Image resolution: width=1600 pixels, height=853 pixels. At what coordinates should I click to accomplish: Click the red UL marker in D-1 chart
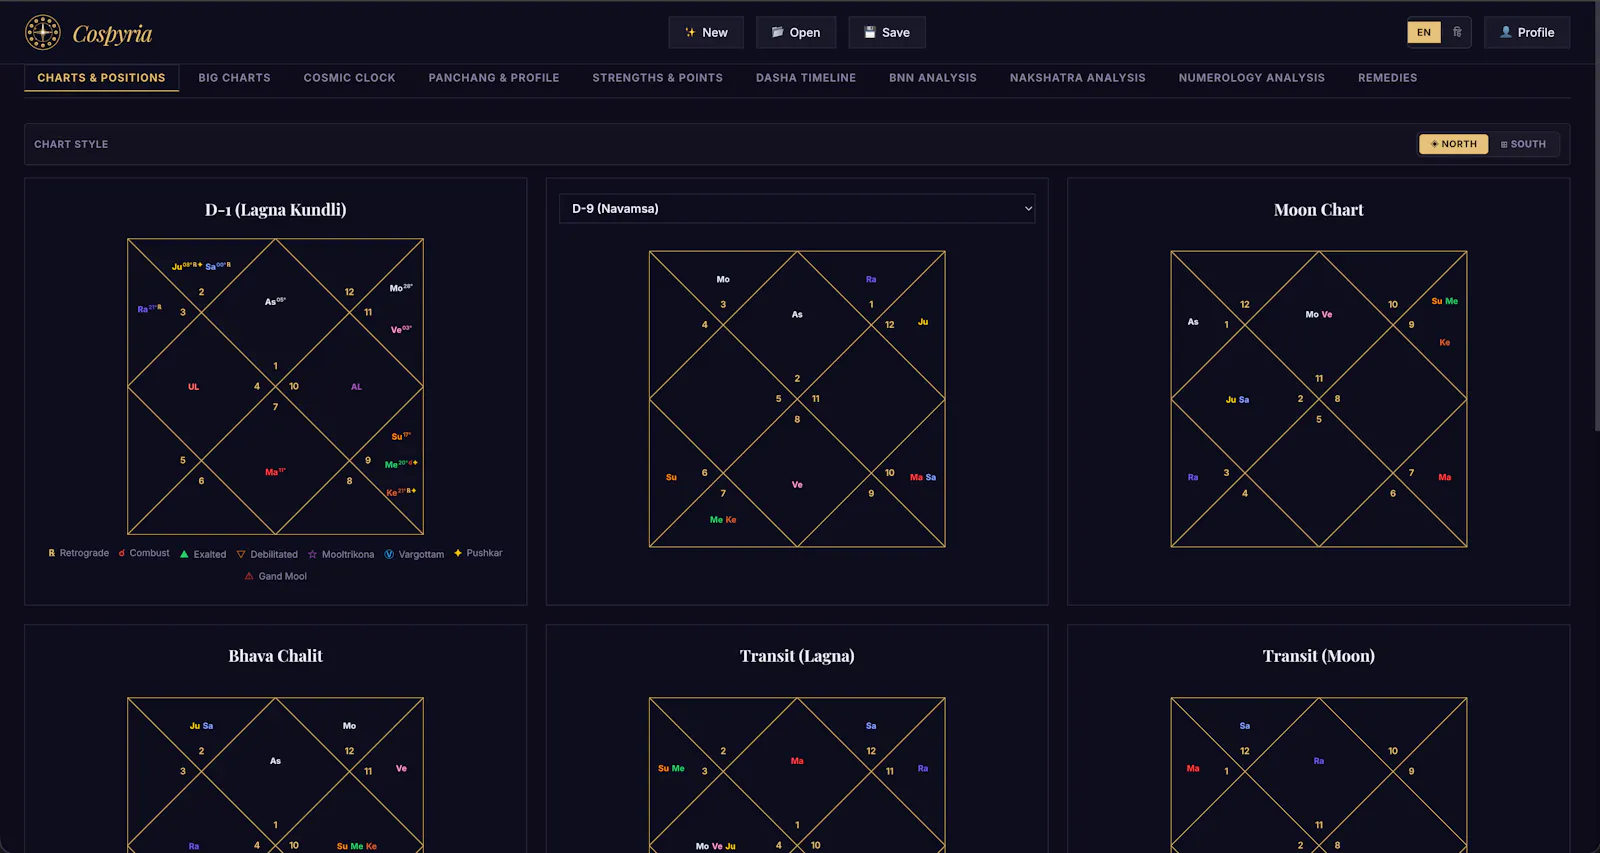click(193, 387)
